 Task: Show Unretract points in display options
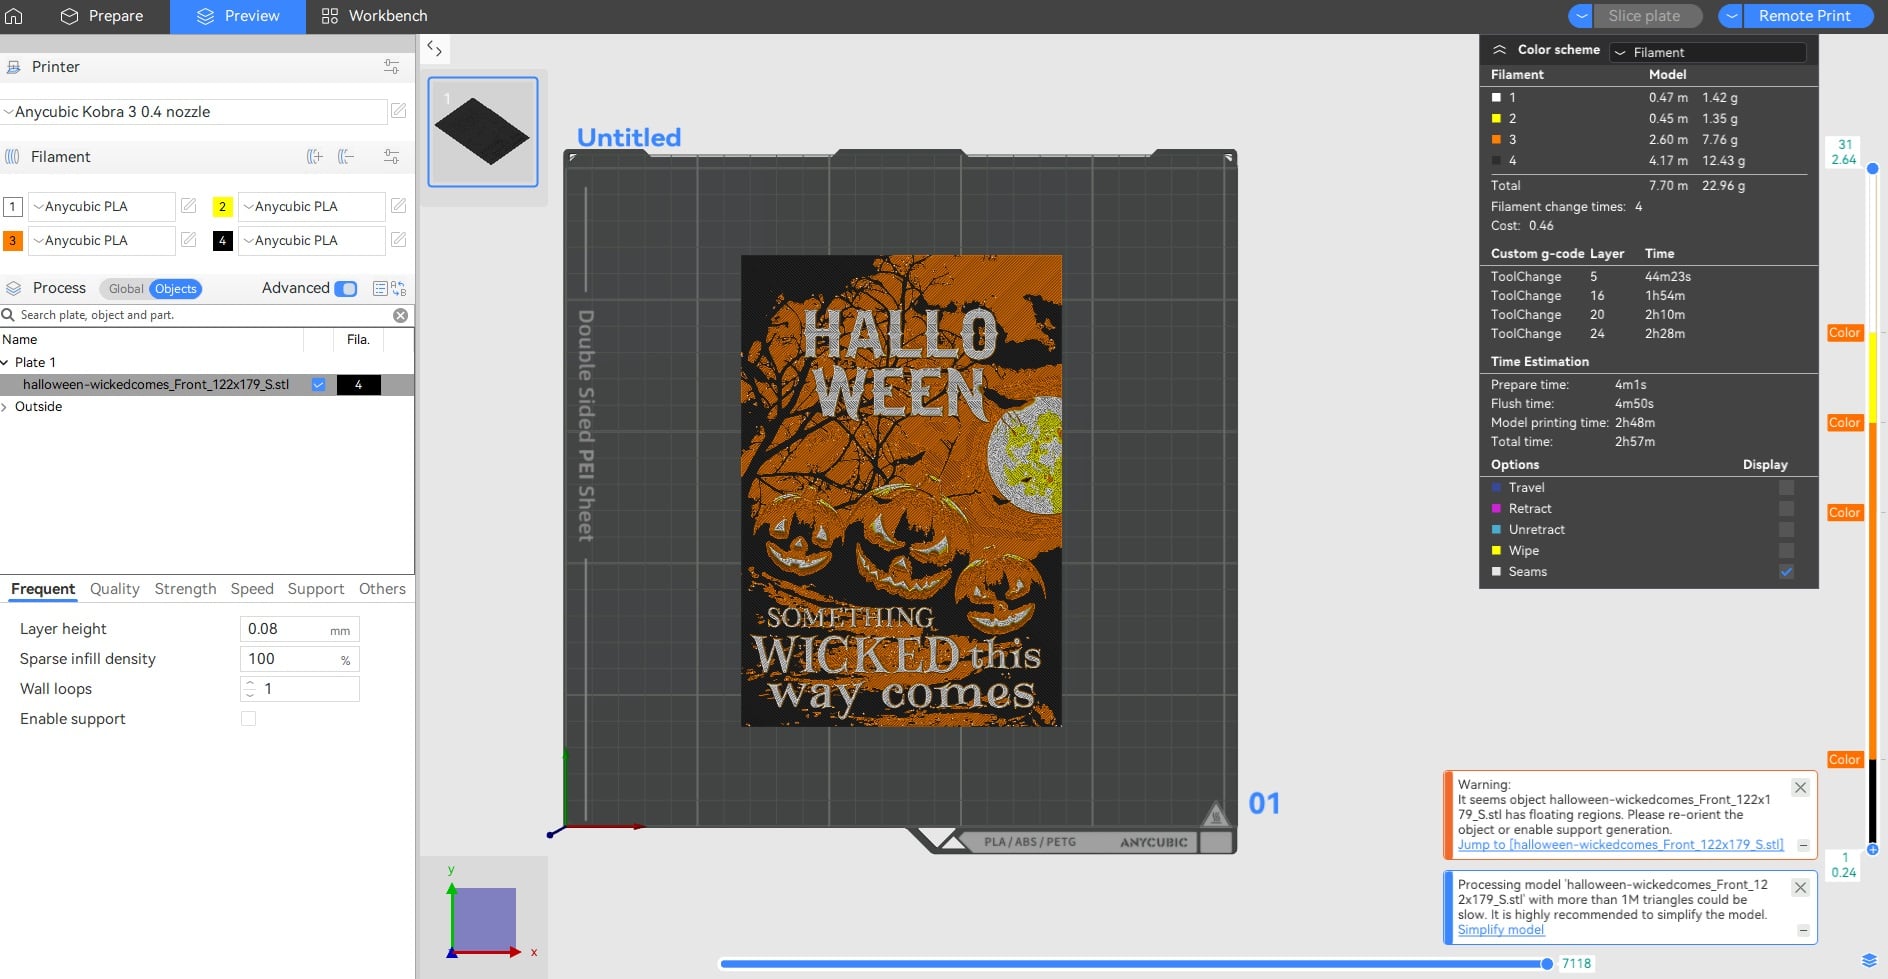pyautogui.click(x=1786, y=530)
